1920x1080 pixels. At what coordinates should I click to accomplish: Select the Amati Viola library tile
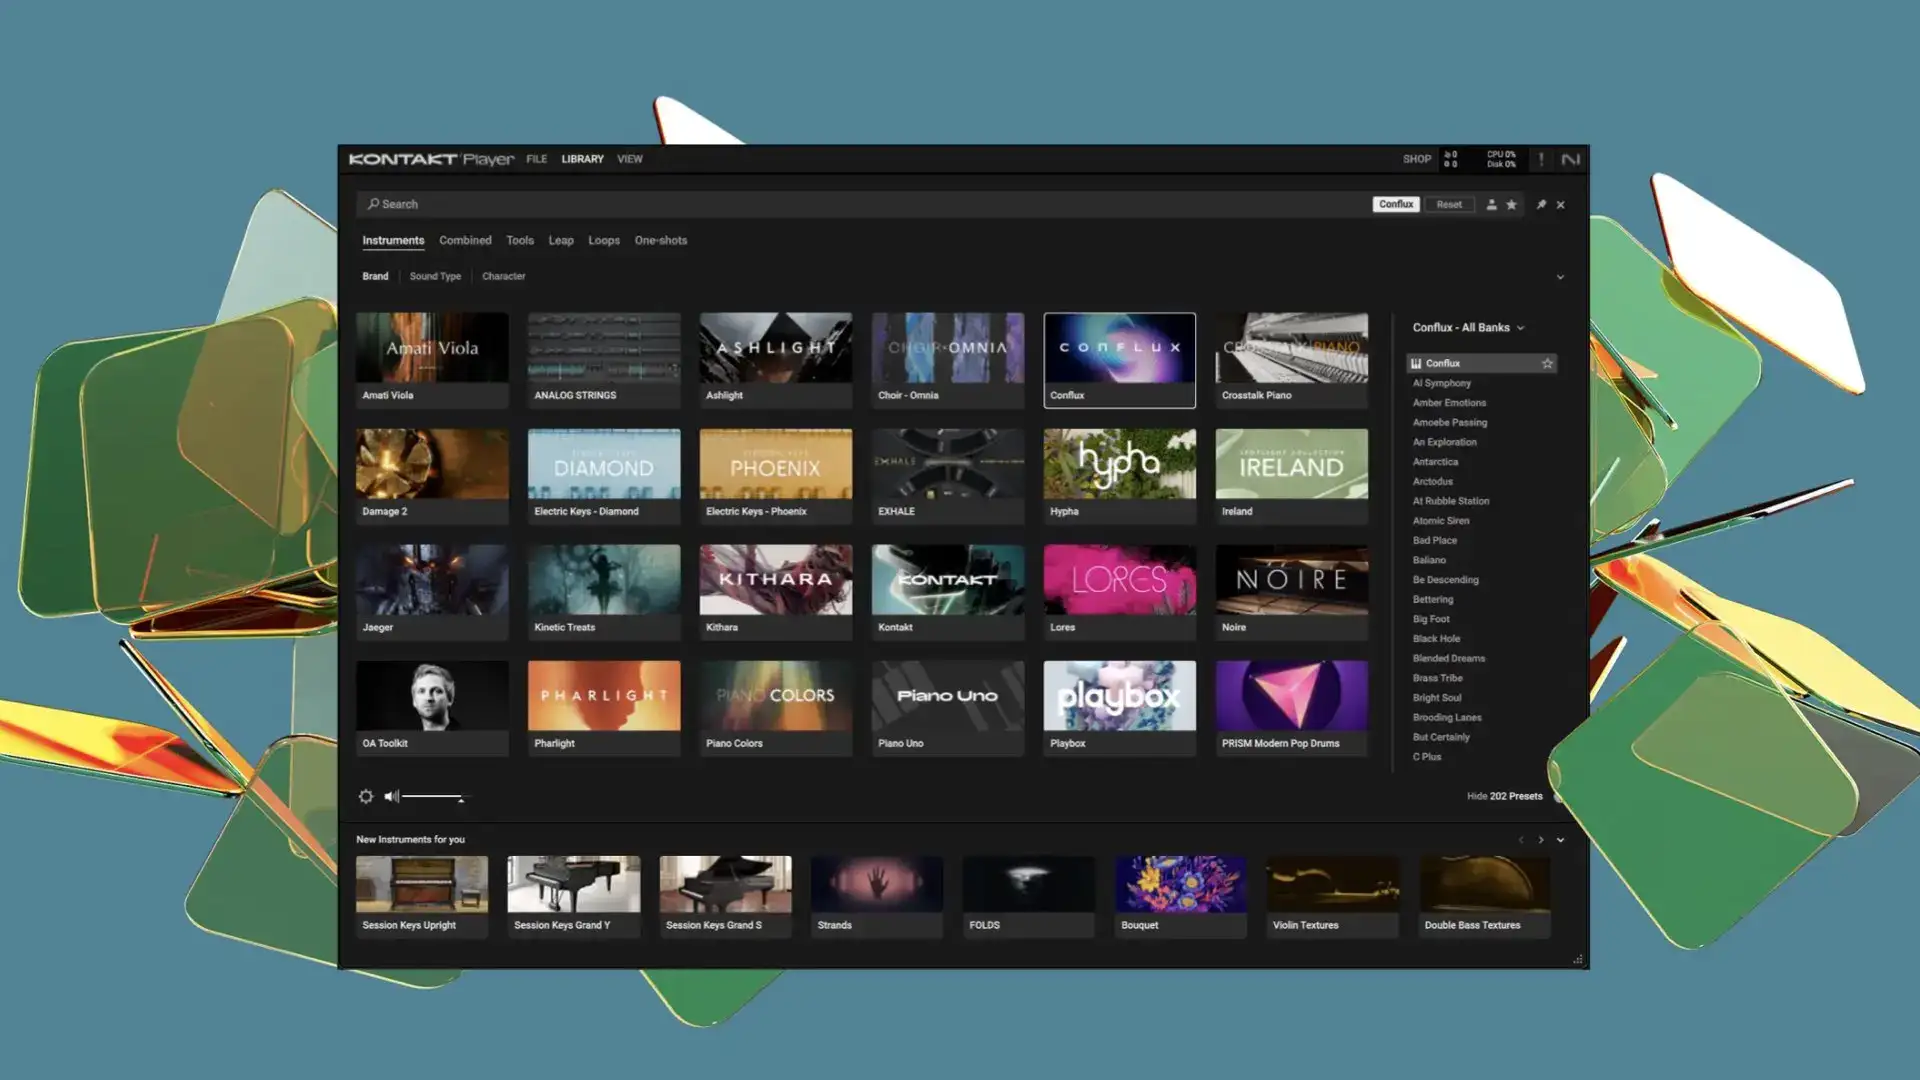432,360
